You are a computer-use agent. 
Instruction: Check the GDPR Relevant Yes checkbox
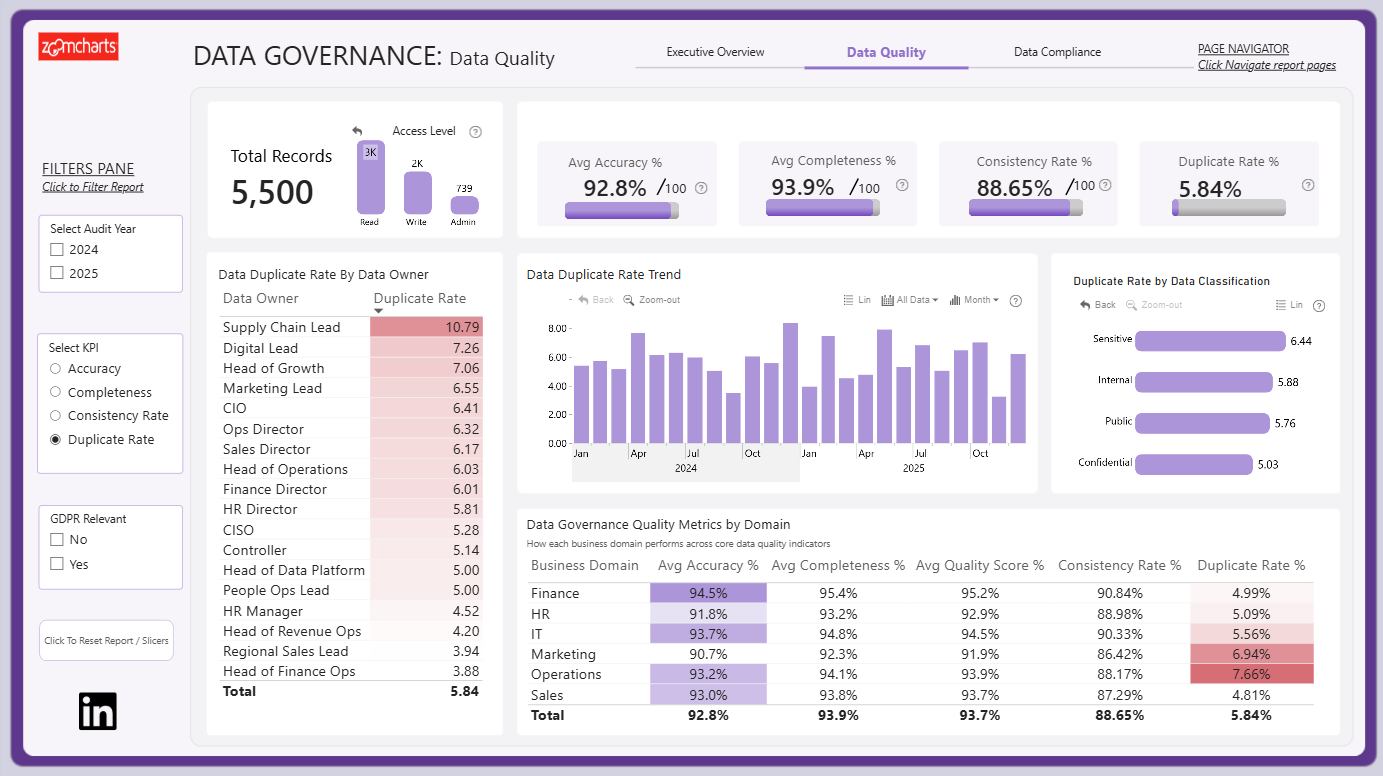tap(57, 564)
